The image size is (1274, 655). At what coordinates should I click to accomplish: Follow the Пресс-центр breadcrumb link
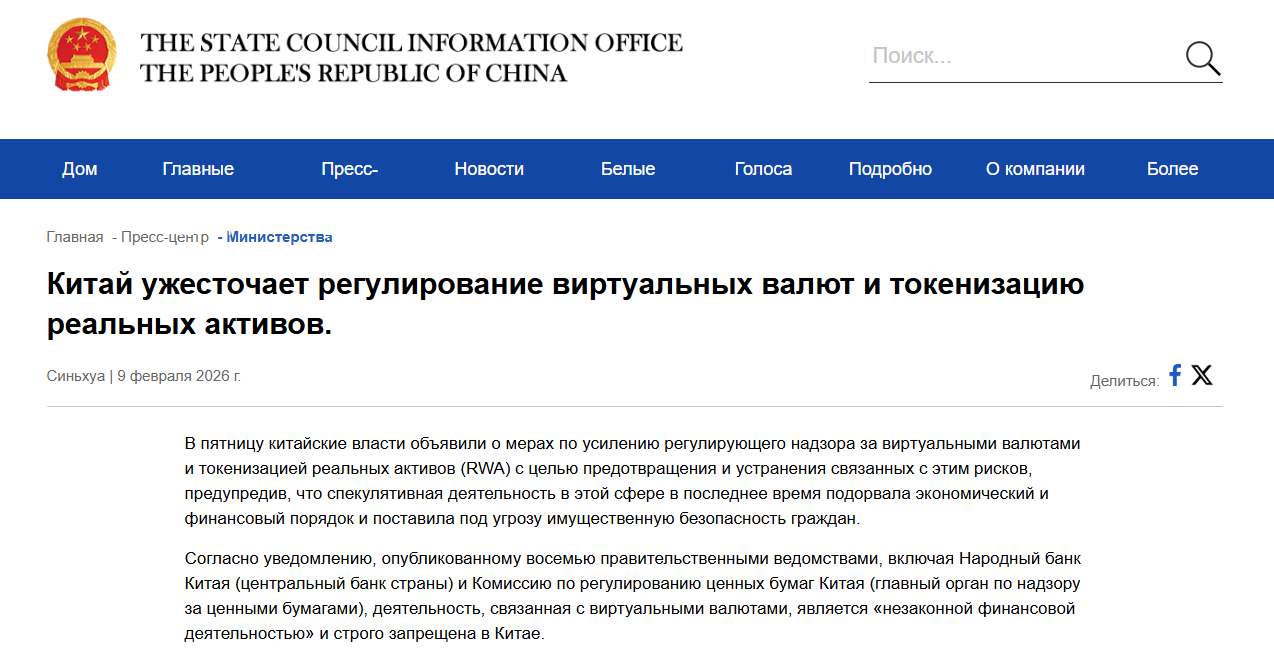tap(165, 237)
